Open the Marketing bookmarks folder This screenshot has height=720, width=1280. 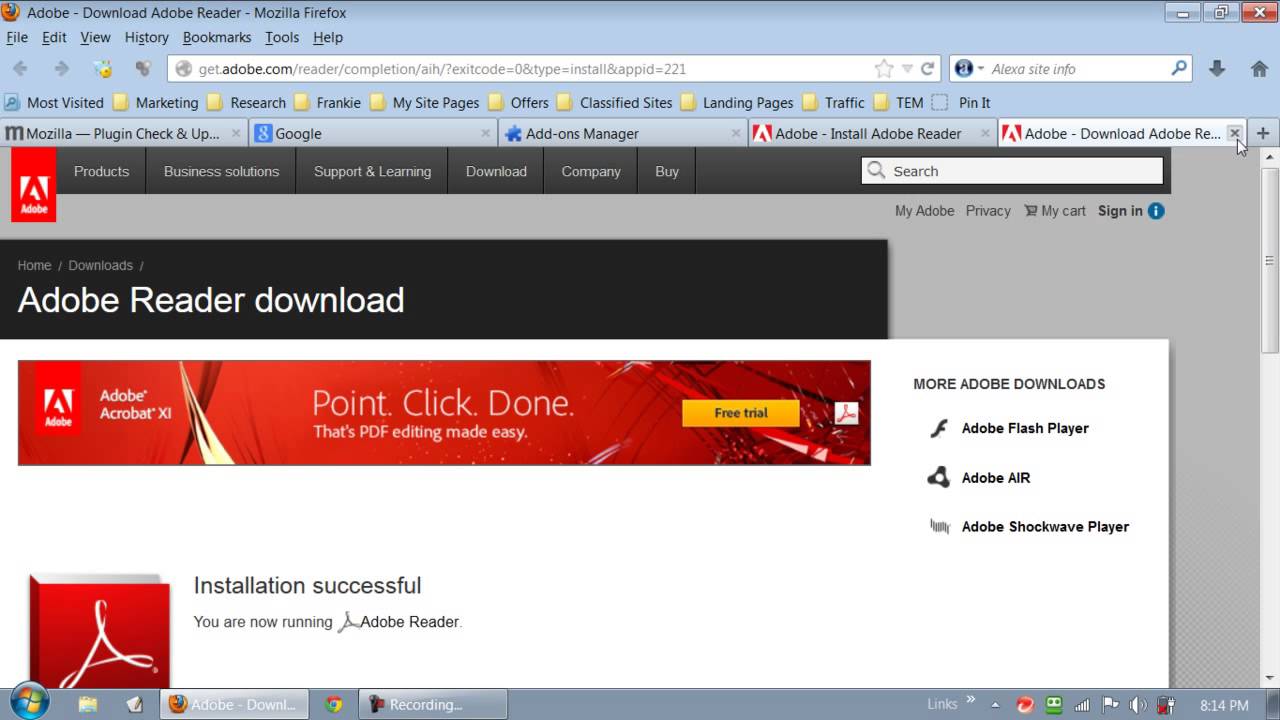pyautogui.click(x=156, y=102)
